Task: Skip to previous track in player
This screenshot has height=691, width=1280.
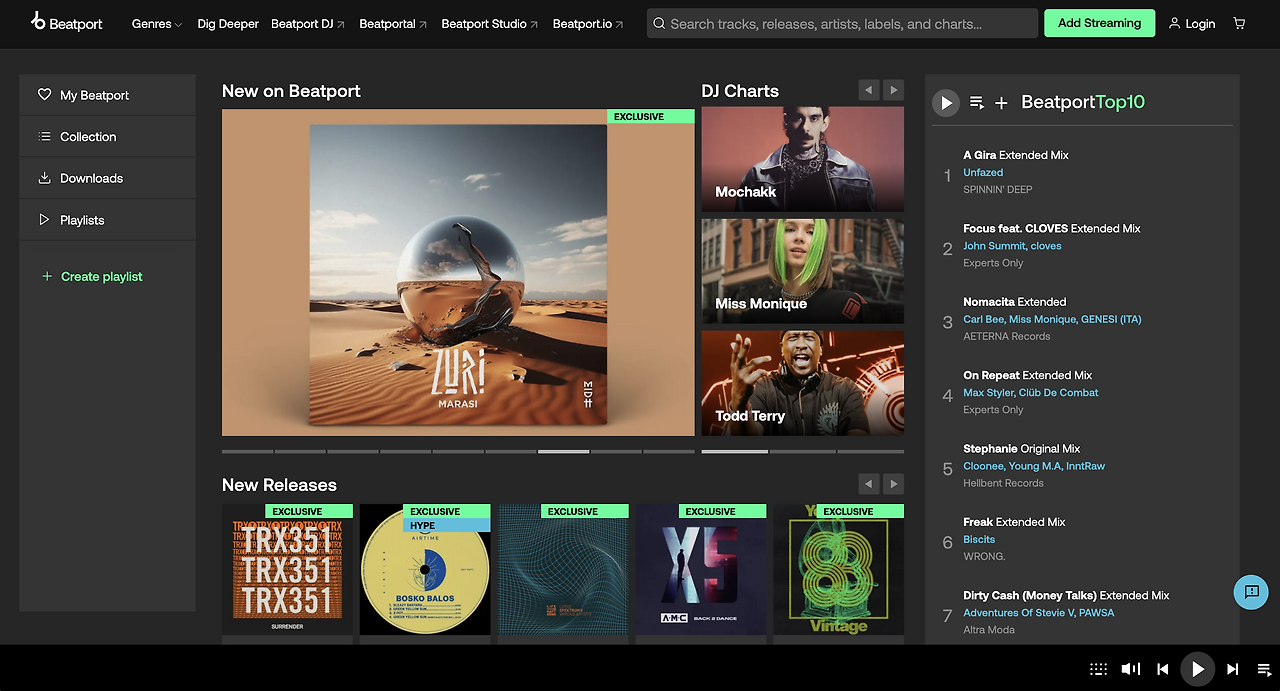Action: point(1162,669)
